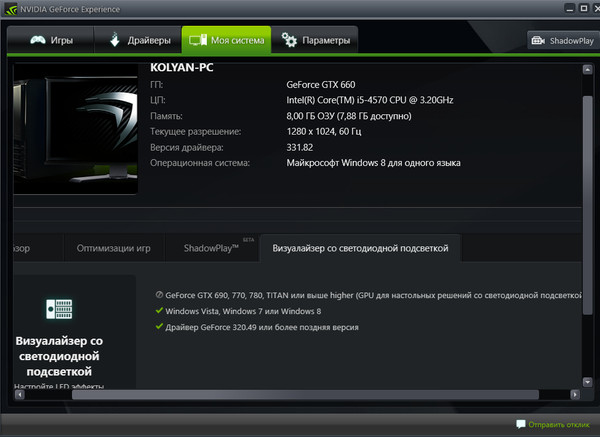
Task: Open the Параметры tab
Action: 315,40
